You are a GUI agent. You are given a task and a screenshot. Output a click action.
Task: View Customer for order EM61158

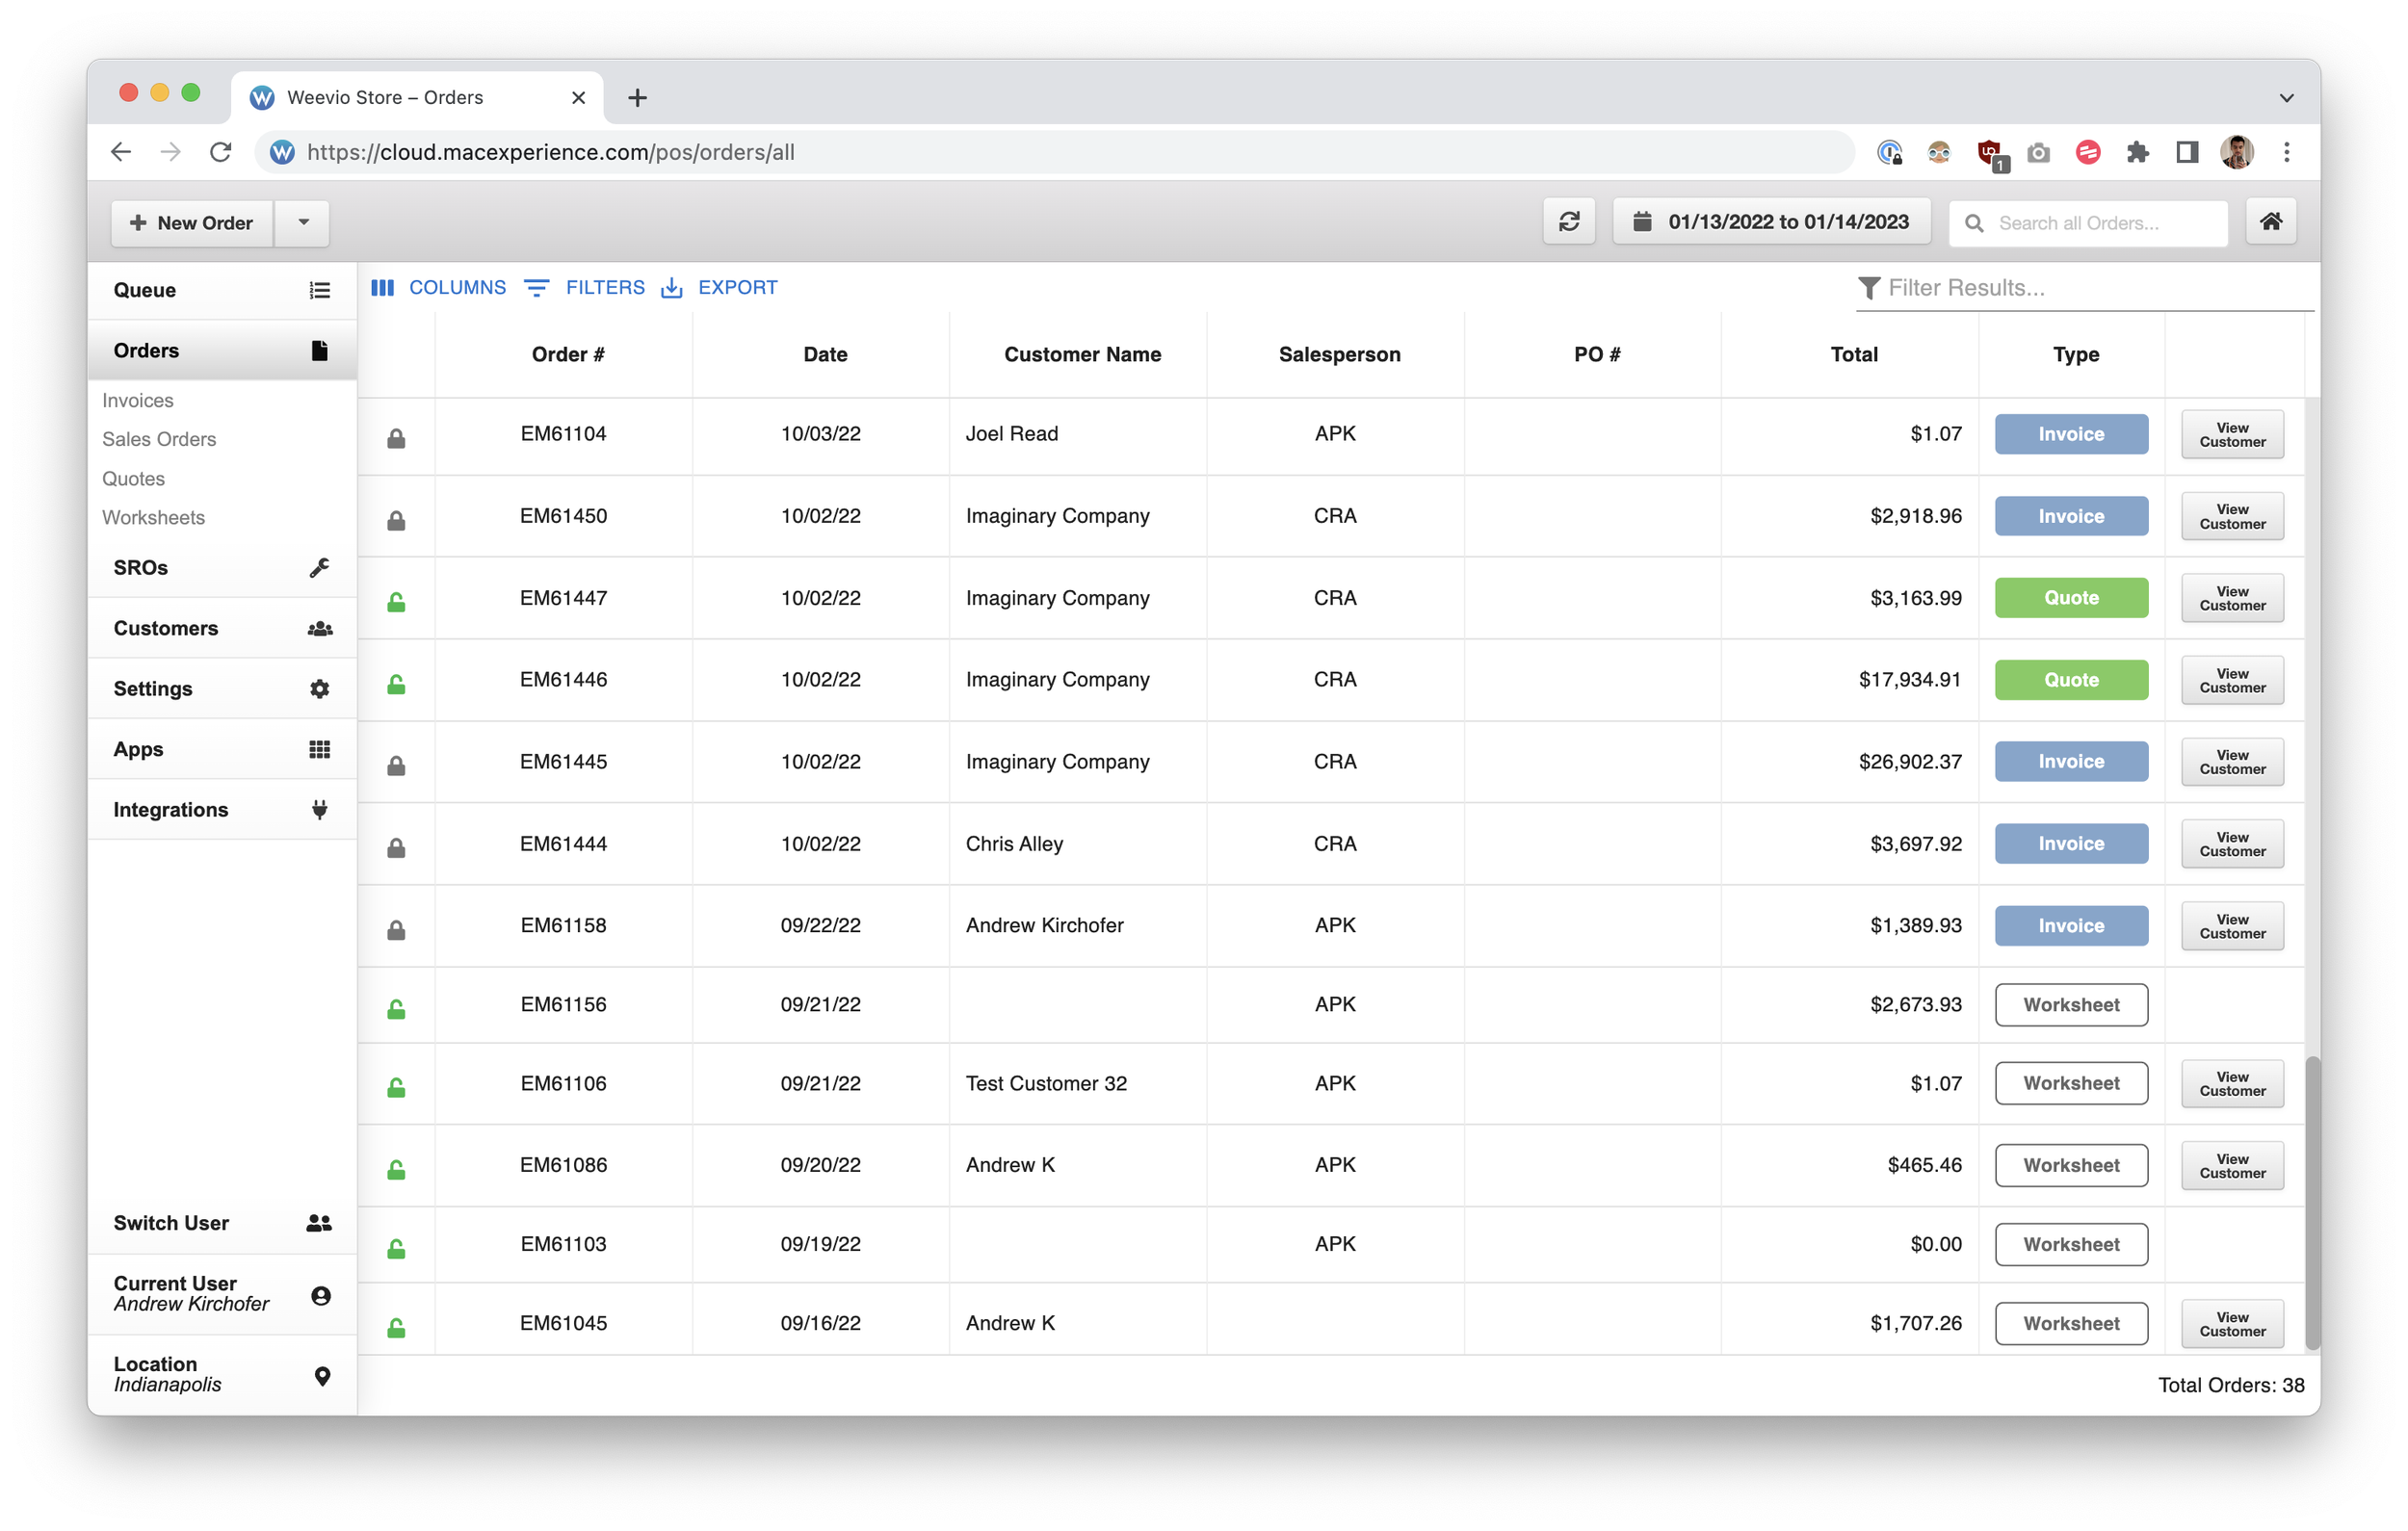click(2231, 926)
